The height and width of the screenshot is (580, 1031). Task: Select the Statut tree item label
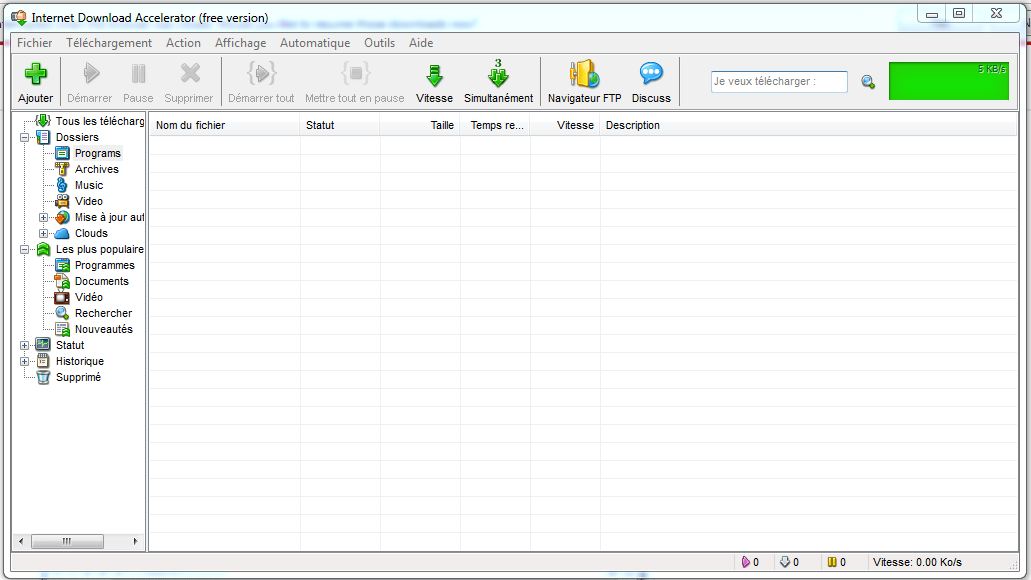coord(70,345)
